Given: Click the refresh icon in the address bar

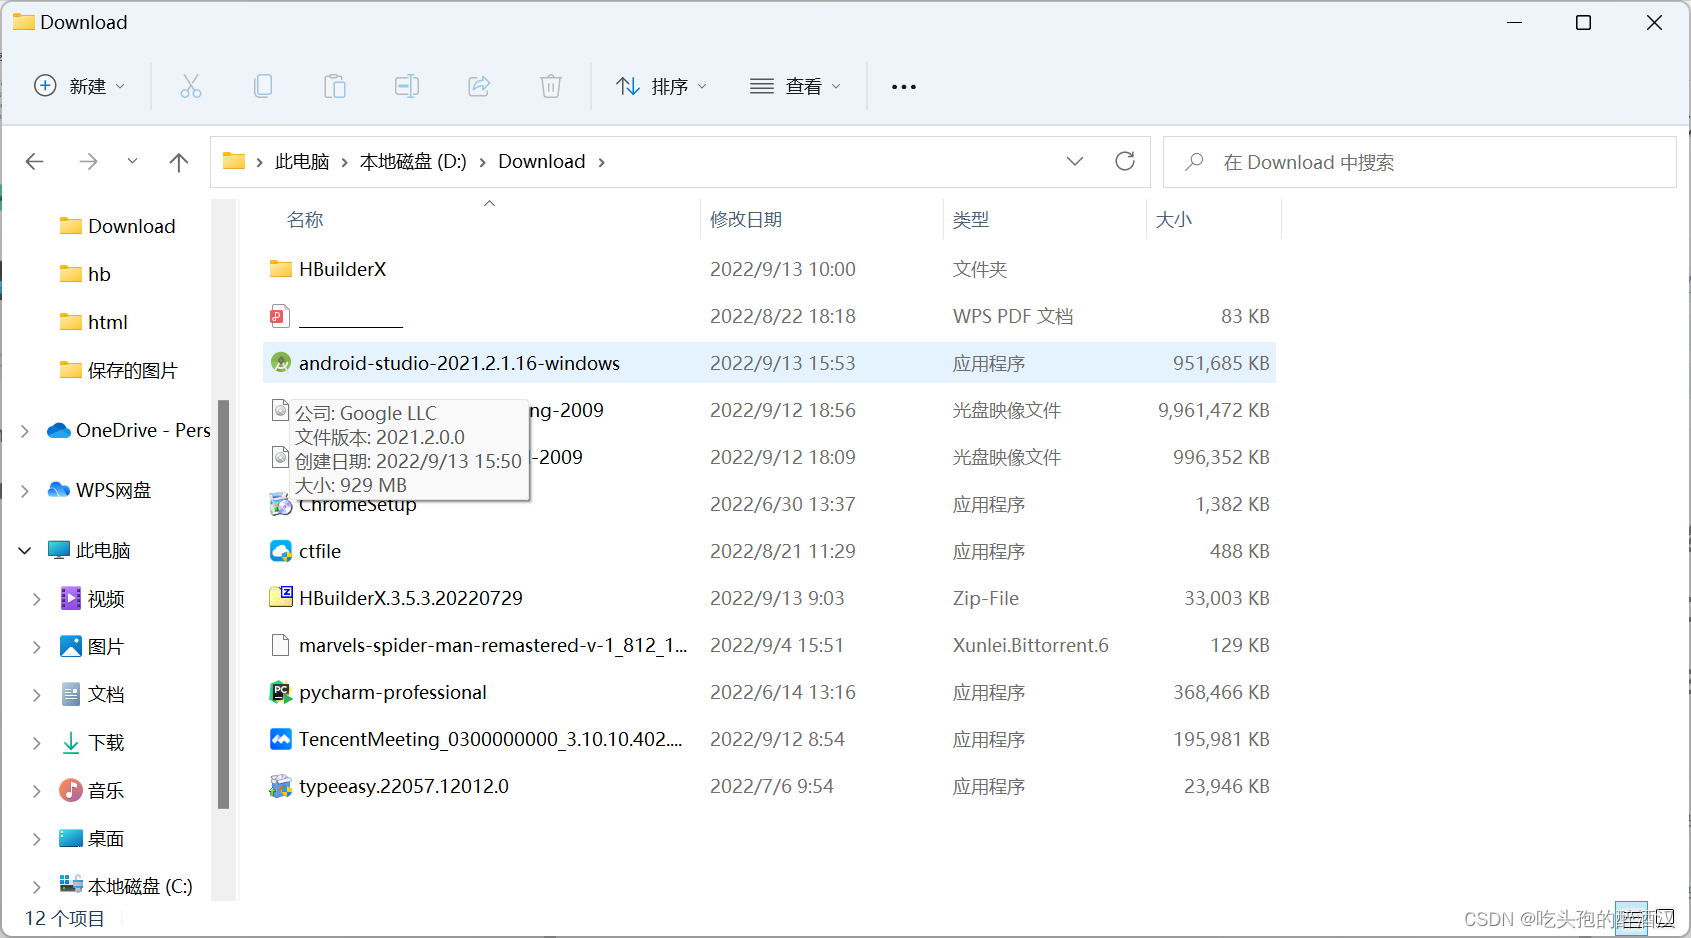Looking at the screenshot, I should pyautogui.click(x=1125, y=161).
